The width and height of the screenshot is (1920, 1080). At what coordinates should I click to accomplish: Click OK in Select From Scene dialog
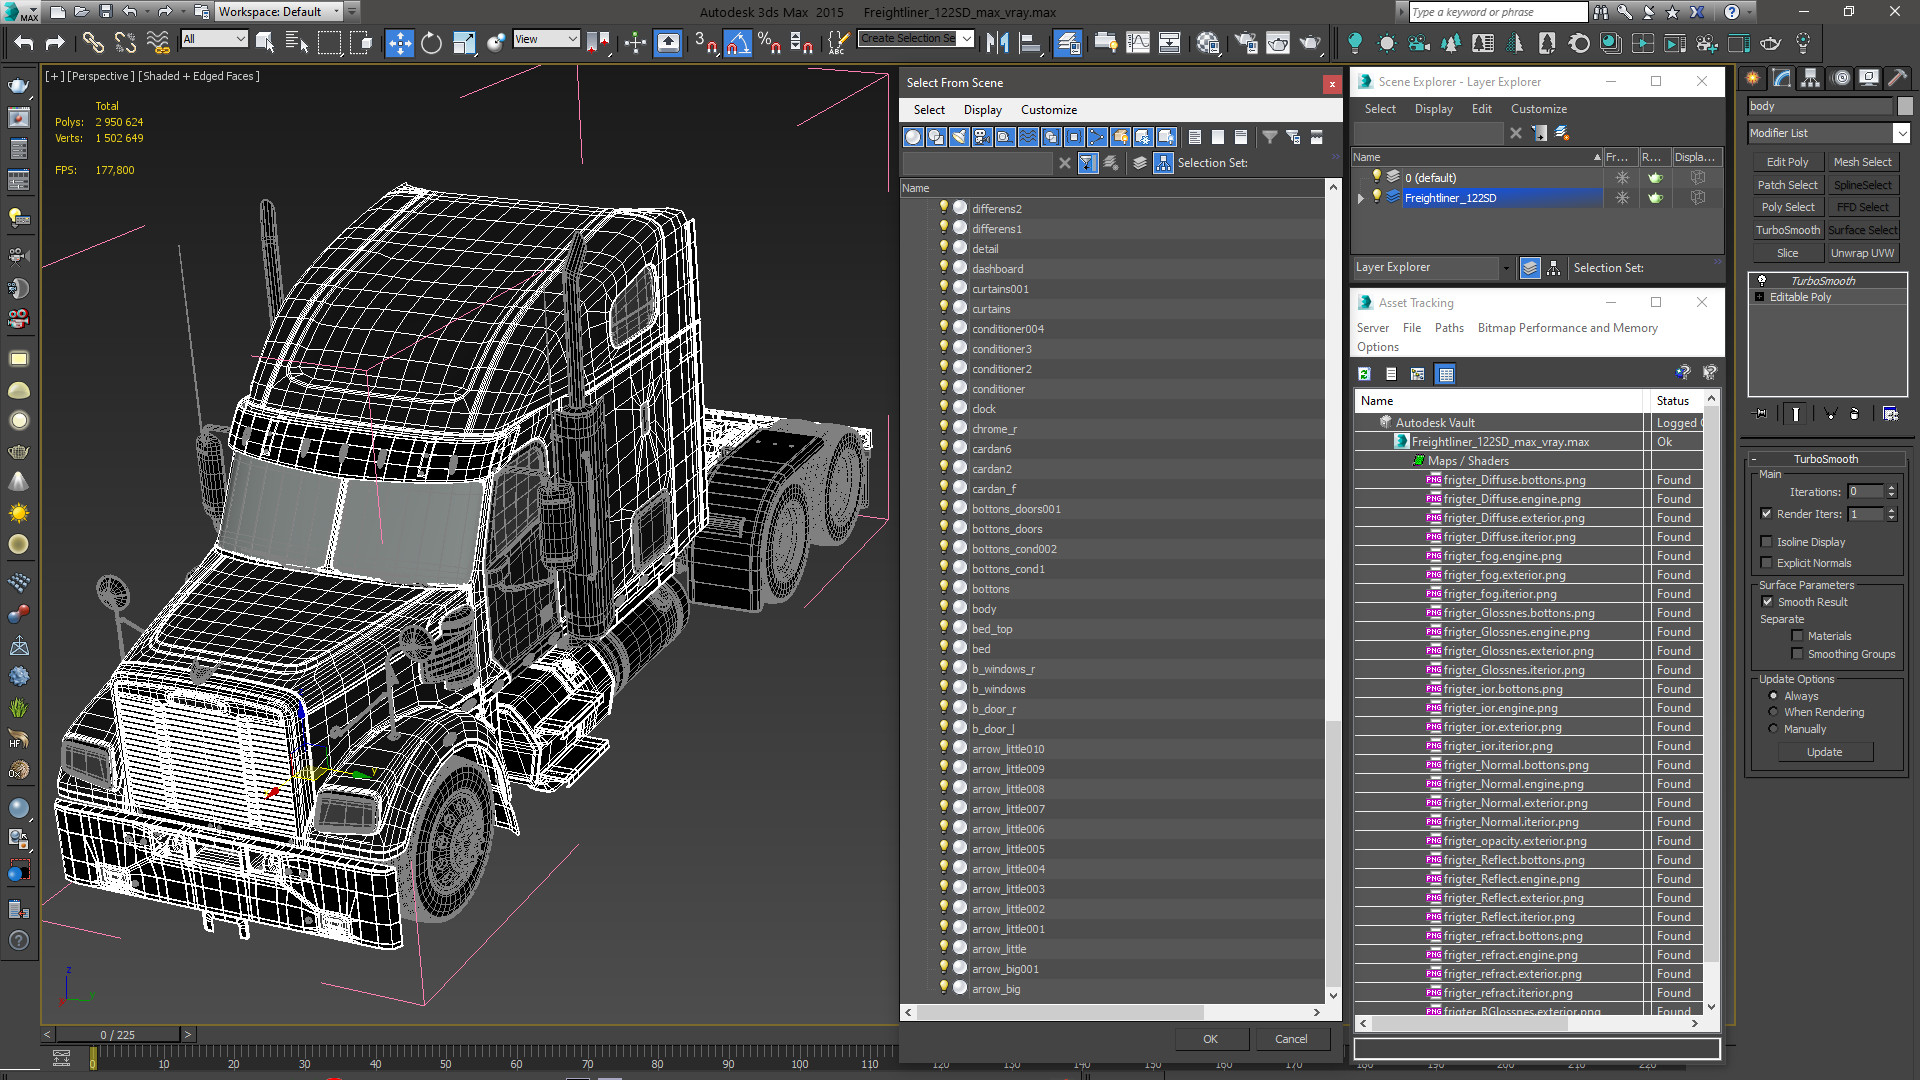1210,1039
